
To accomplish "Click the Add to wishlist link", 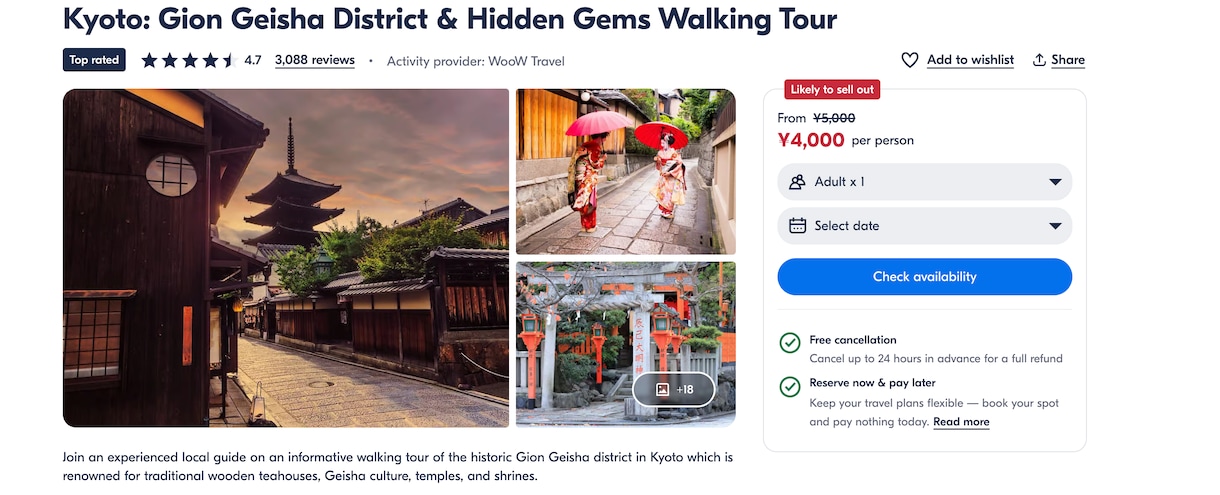I will (970, 60).
